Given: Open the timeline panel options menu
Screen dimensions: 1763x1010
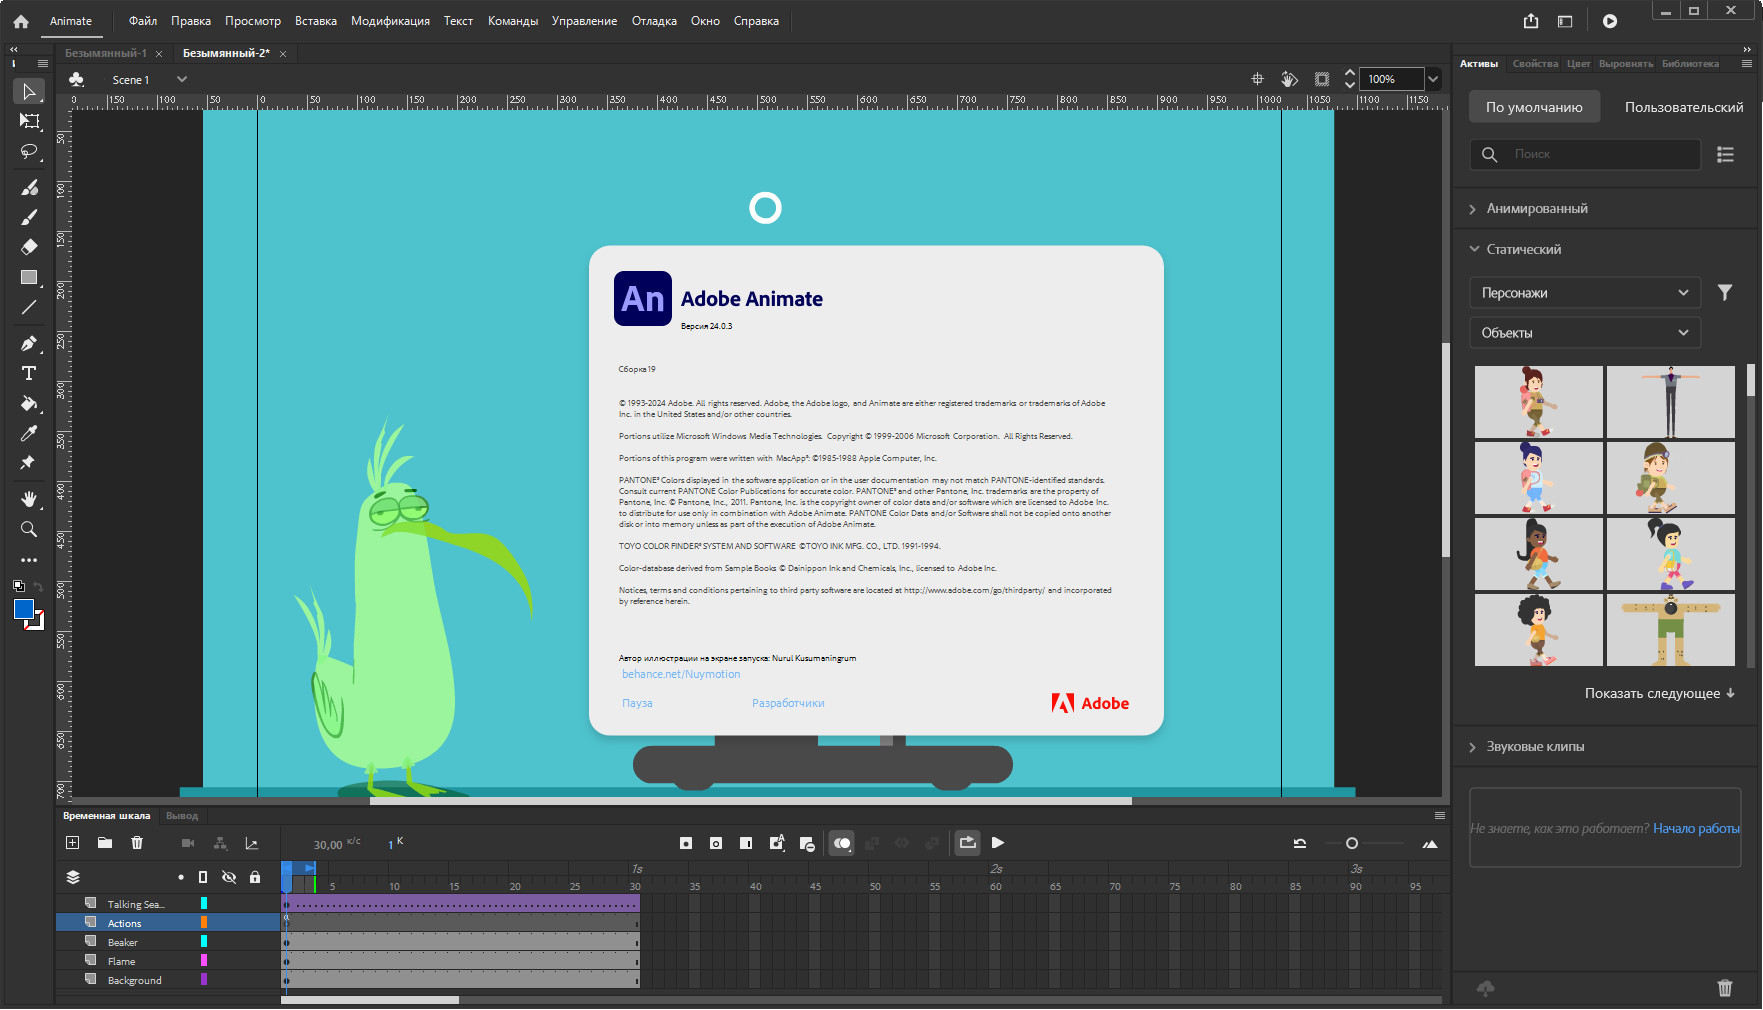Looking at the screenshot, I should (1440, 815).
